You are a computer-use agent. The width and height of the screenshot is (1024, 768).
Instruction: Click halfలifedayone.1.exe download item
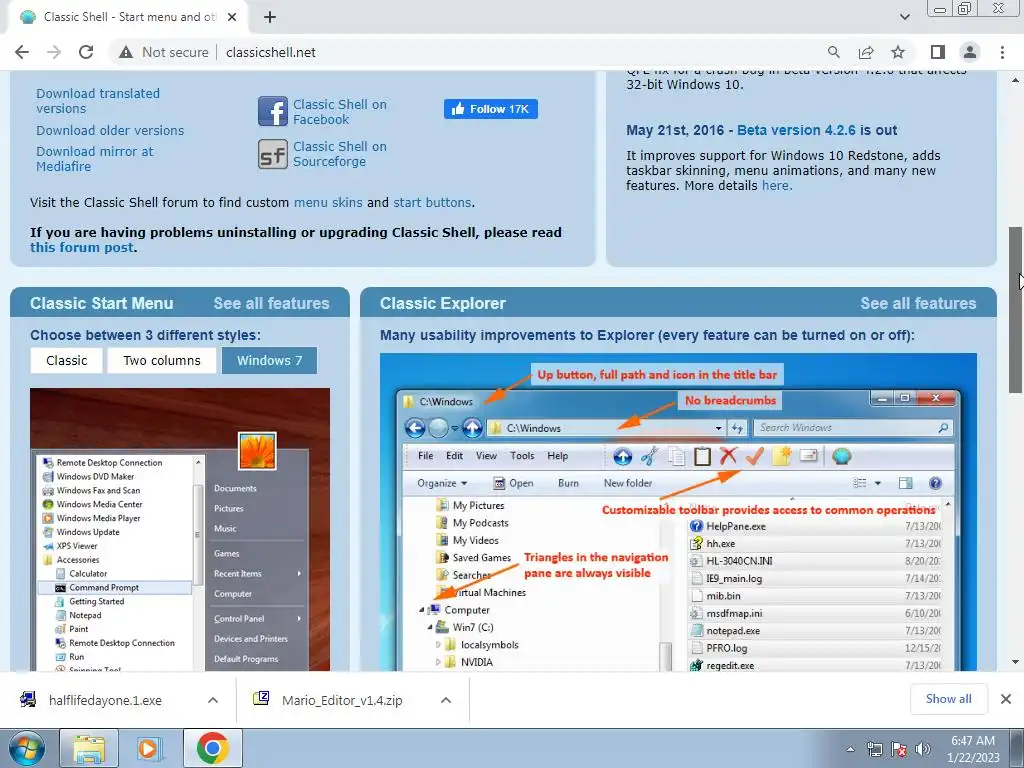click(x=105, y=700)
